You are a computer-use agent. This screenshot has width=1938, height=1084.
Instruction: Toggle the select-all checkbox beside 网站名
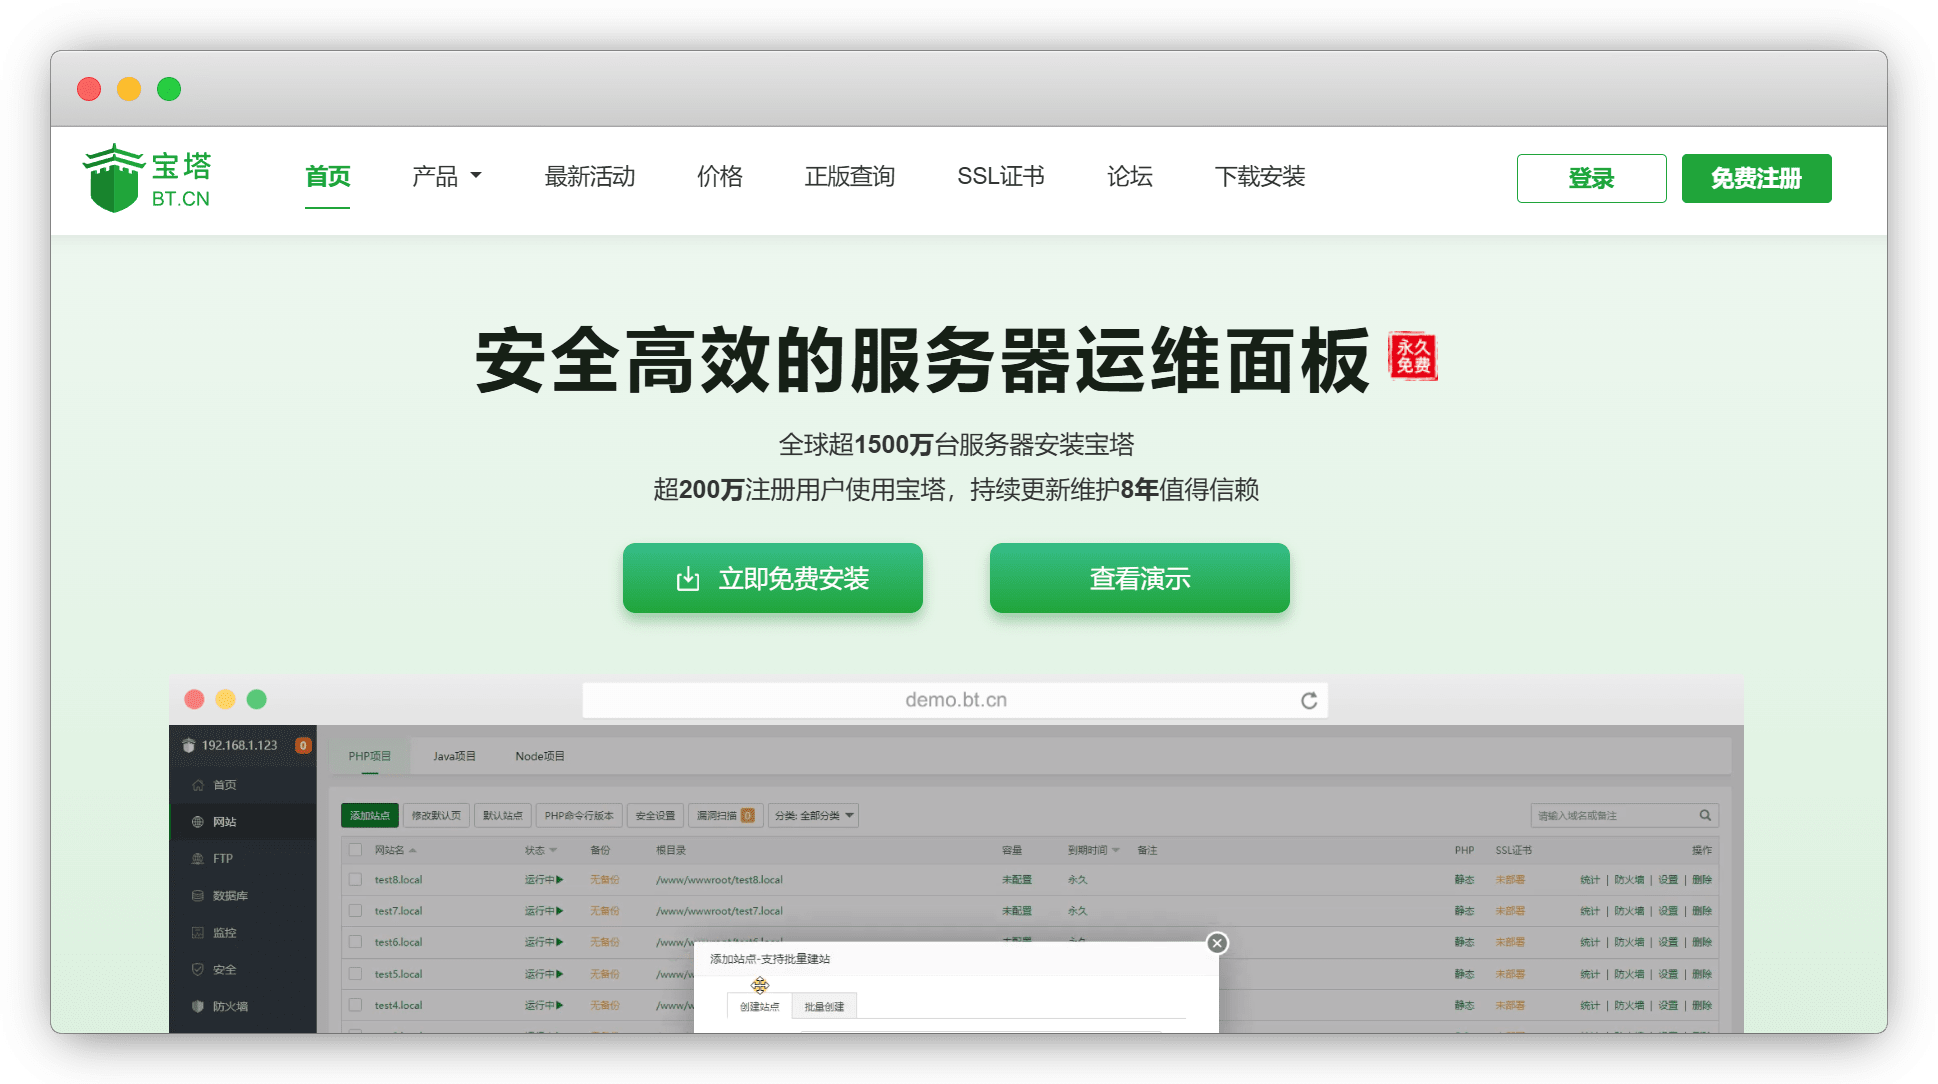pos(355,850)
